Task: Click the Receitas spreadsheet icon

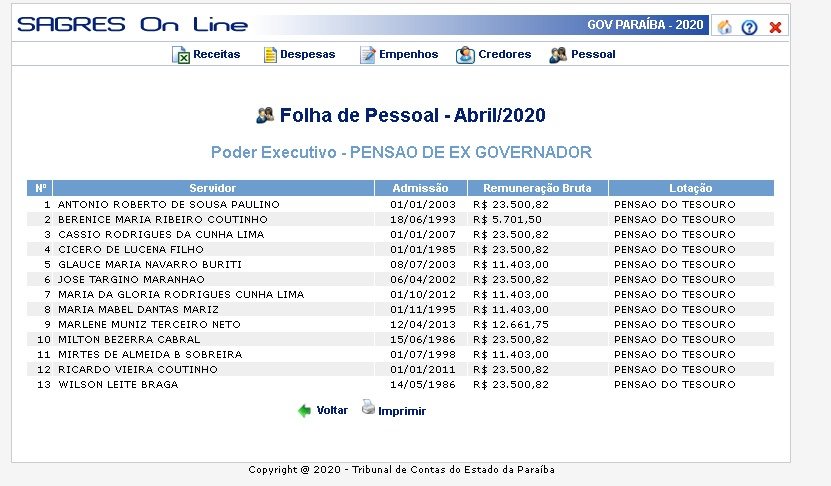Action: pos(181,55)
